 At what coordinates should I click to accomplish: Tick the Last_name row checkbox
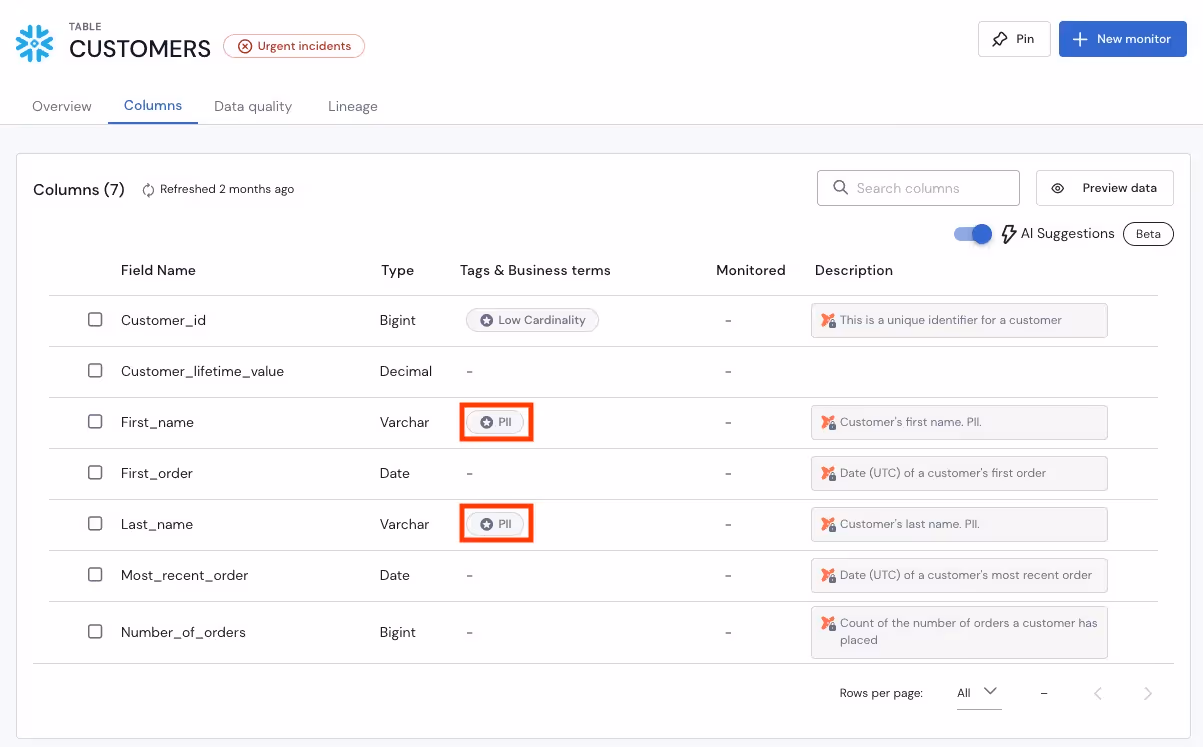point(95,524)
